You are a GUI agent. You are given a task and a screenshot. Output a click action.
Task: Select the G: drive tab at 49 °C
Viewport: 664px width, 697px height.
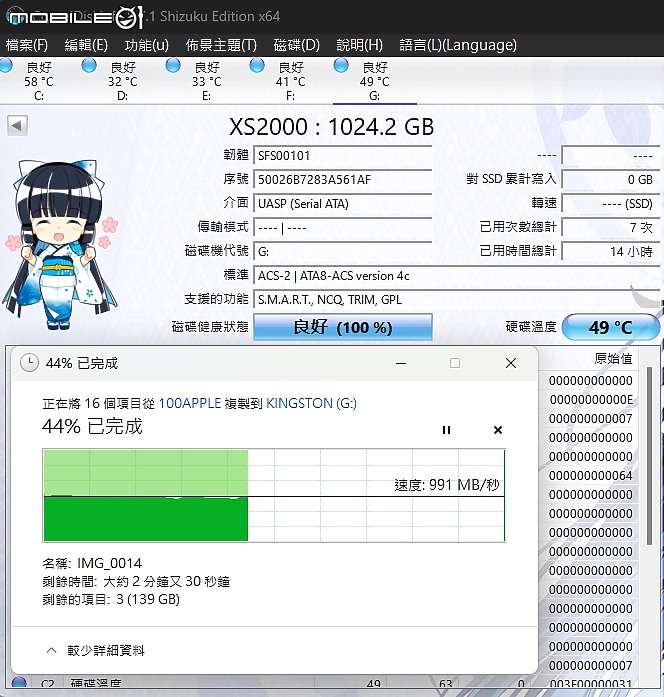tap(375, 81)
